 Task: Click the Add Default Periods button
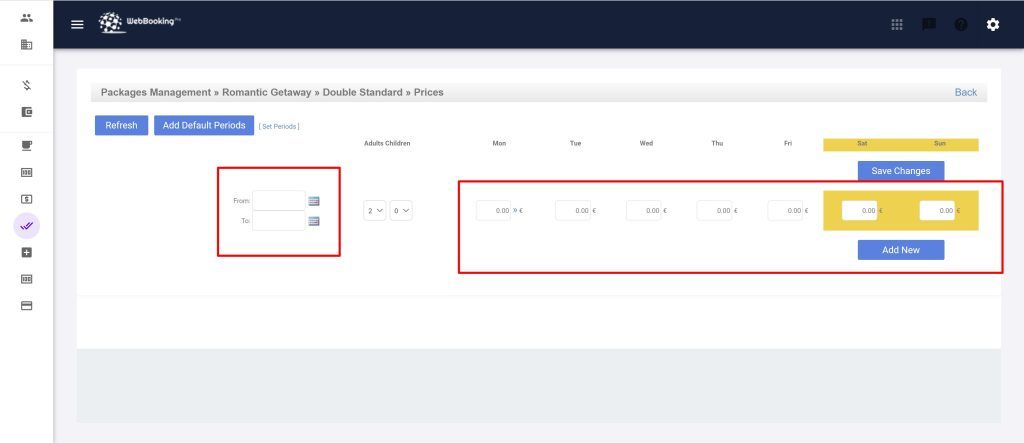click(x=204, y=126)
